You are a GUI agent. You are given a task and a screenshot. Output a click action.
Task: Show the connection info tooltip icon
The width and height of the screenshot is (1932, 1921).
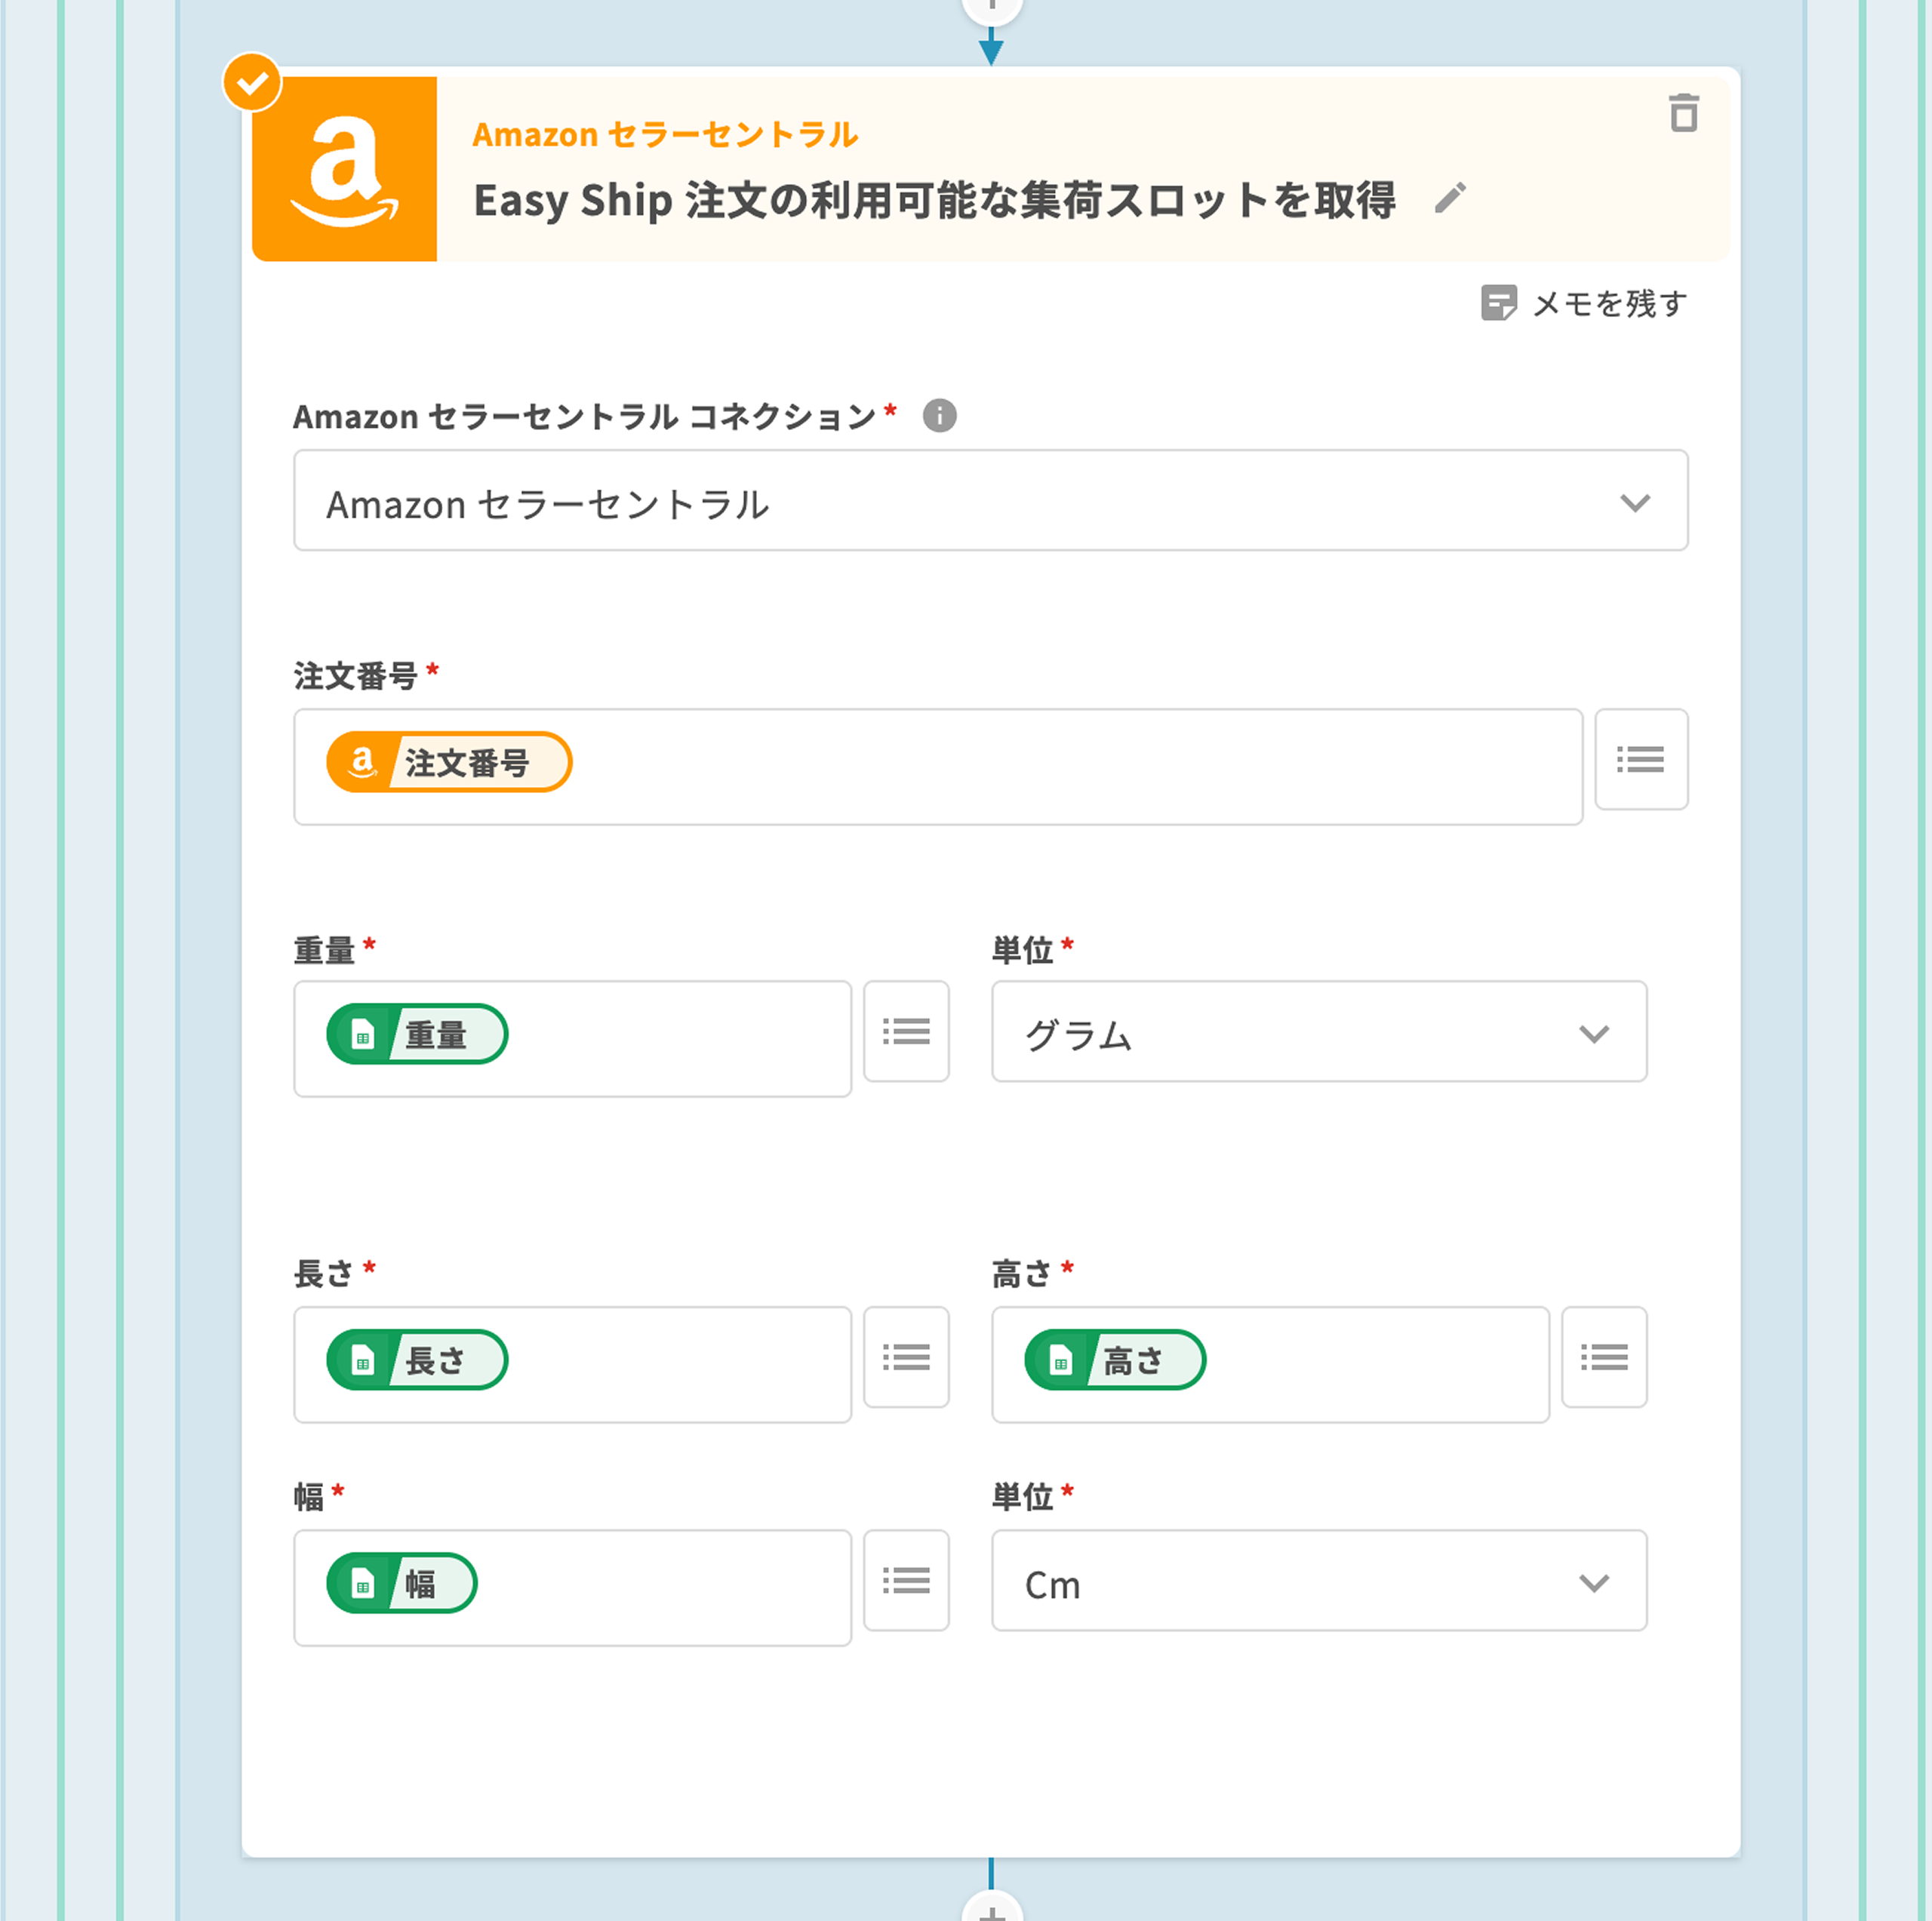939,415
